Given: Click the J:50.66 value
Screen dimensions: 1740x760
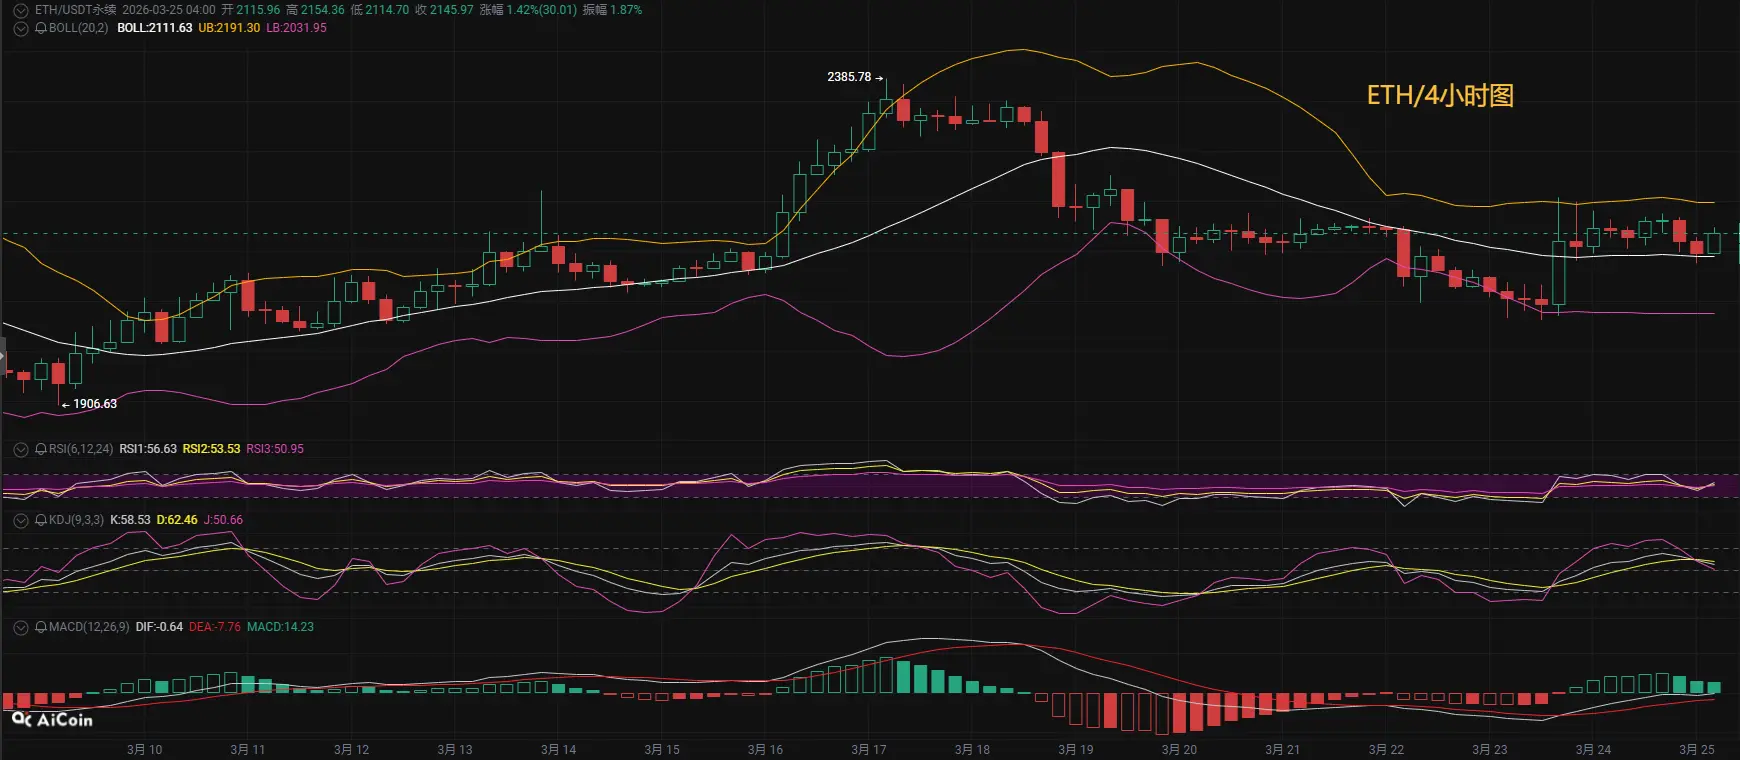Looking at the screenshot, I should [x=223, y=520].
